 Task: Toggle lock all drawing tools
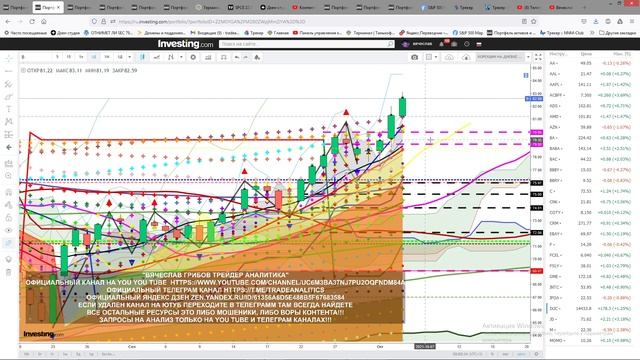click(9, 218)
